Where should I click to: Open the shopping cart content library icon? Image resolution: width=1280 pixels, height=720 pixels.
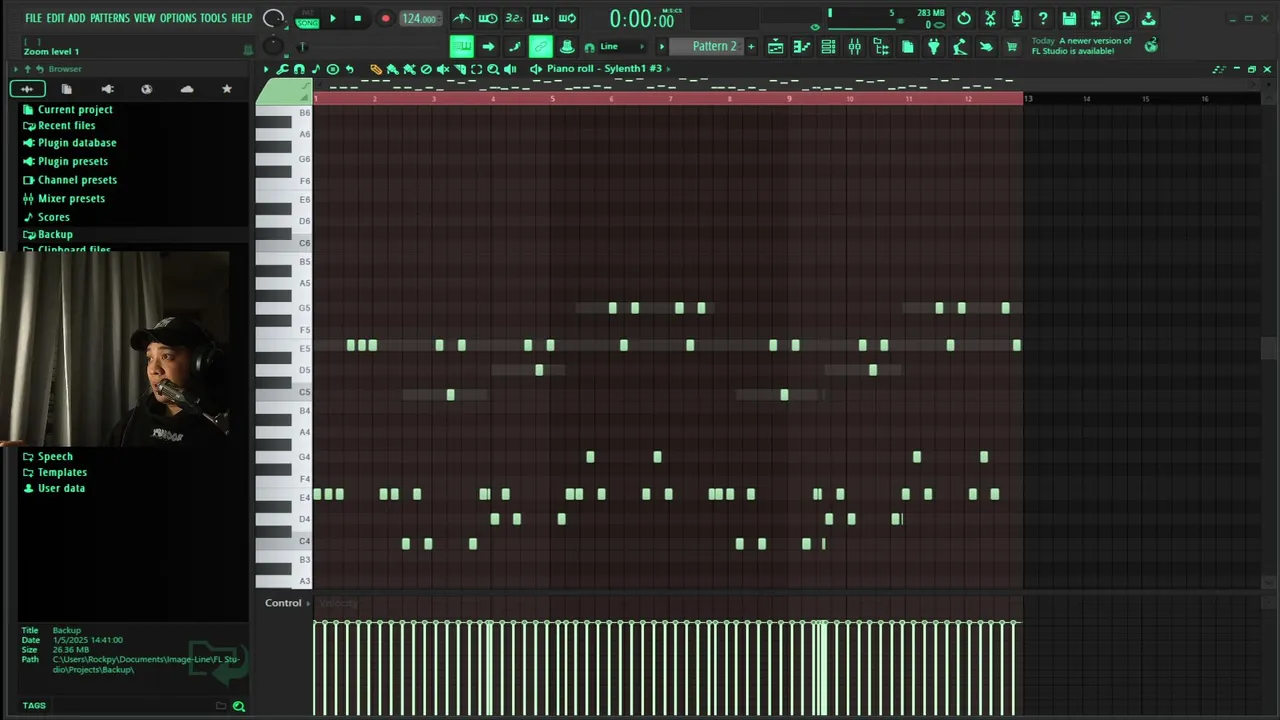(1012, 47)
